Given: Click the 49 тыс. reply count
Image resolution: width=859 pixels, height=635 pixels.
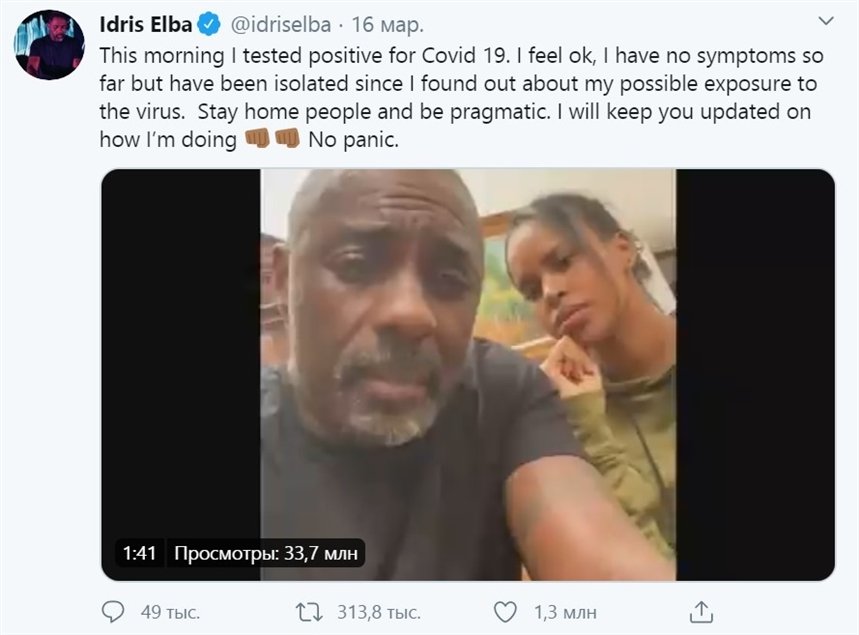Looking at the screenshot, I should [x=165, y=610].
